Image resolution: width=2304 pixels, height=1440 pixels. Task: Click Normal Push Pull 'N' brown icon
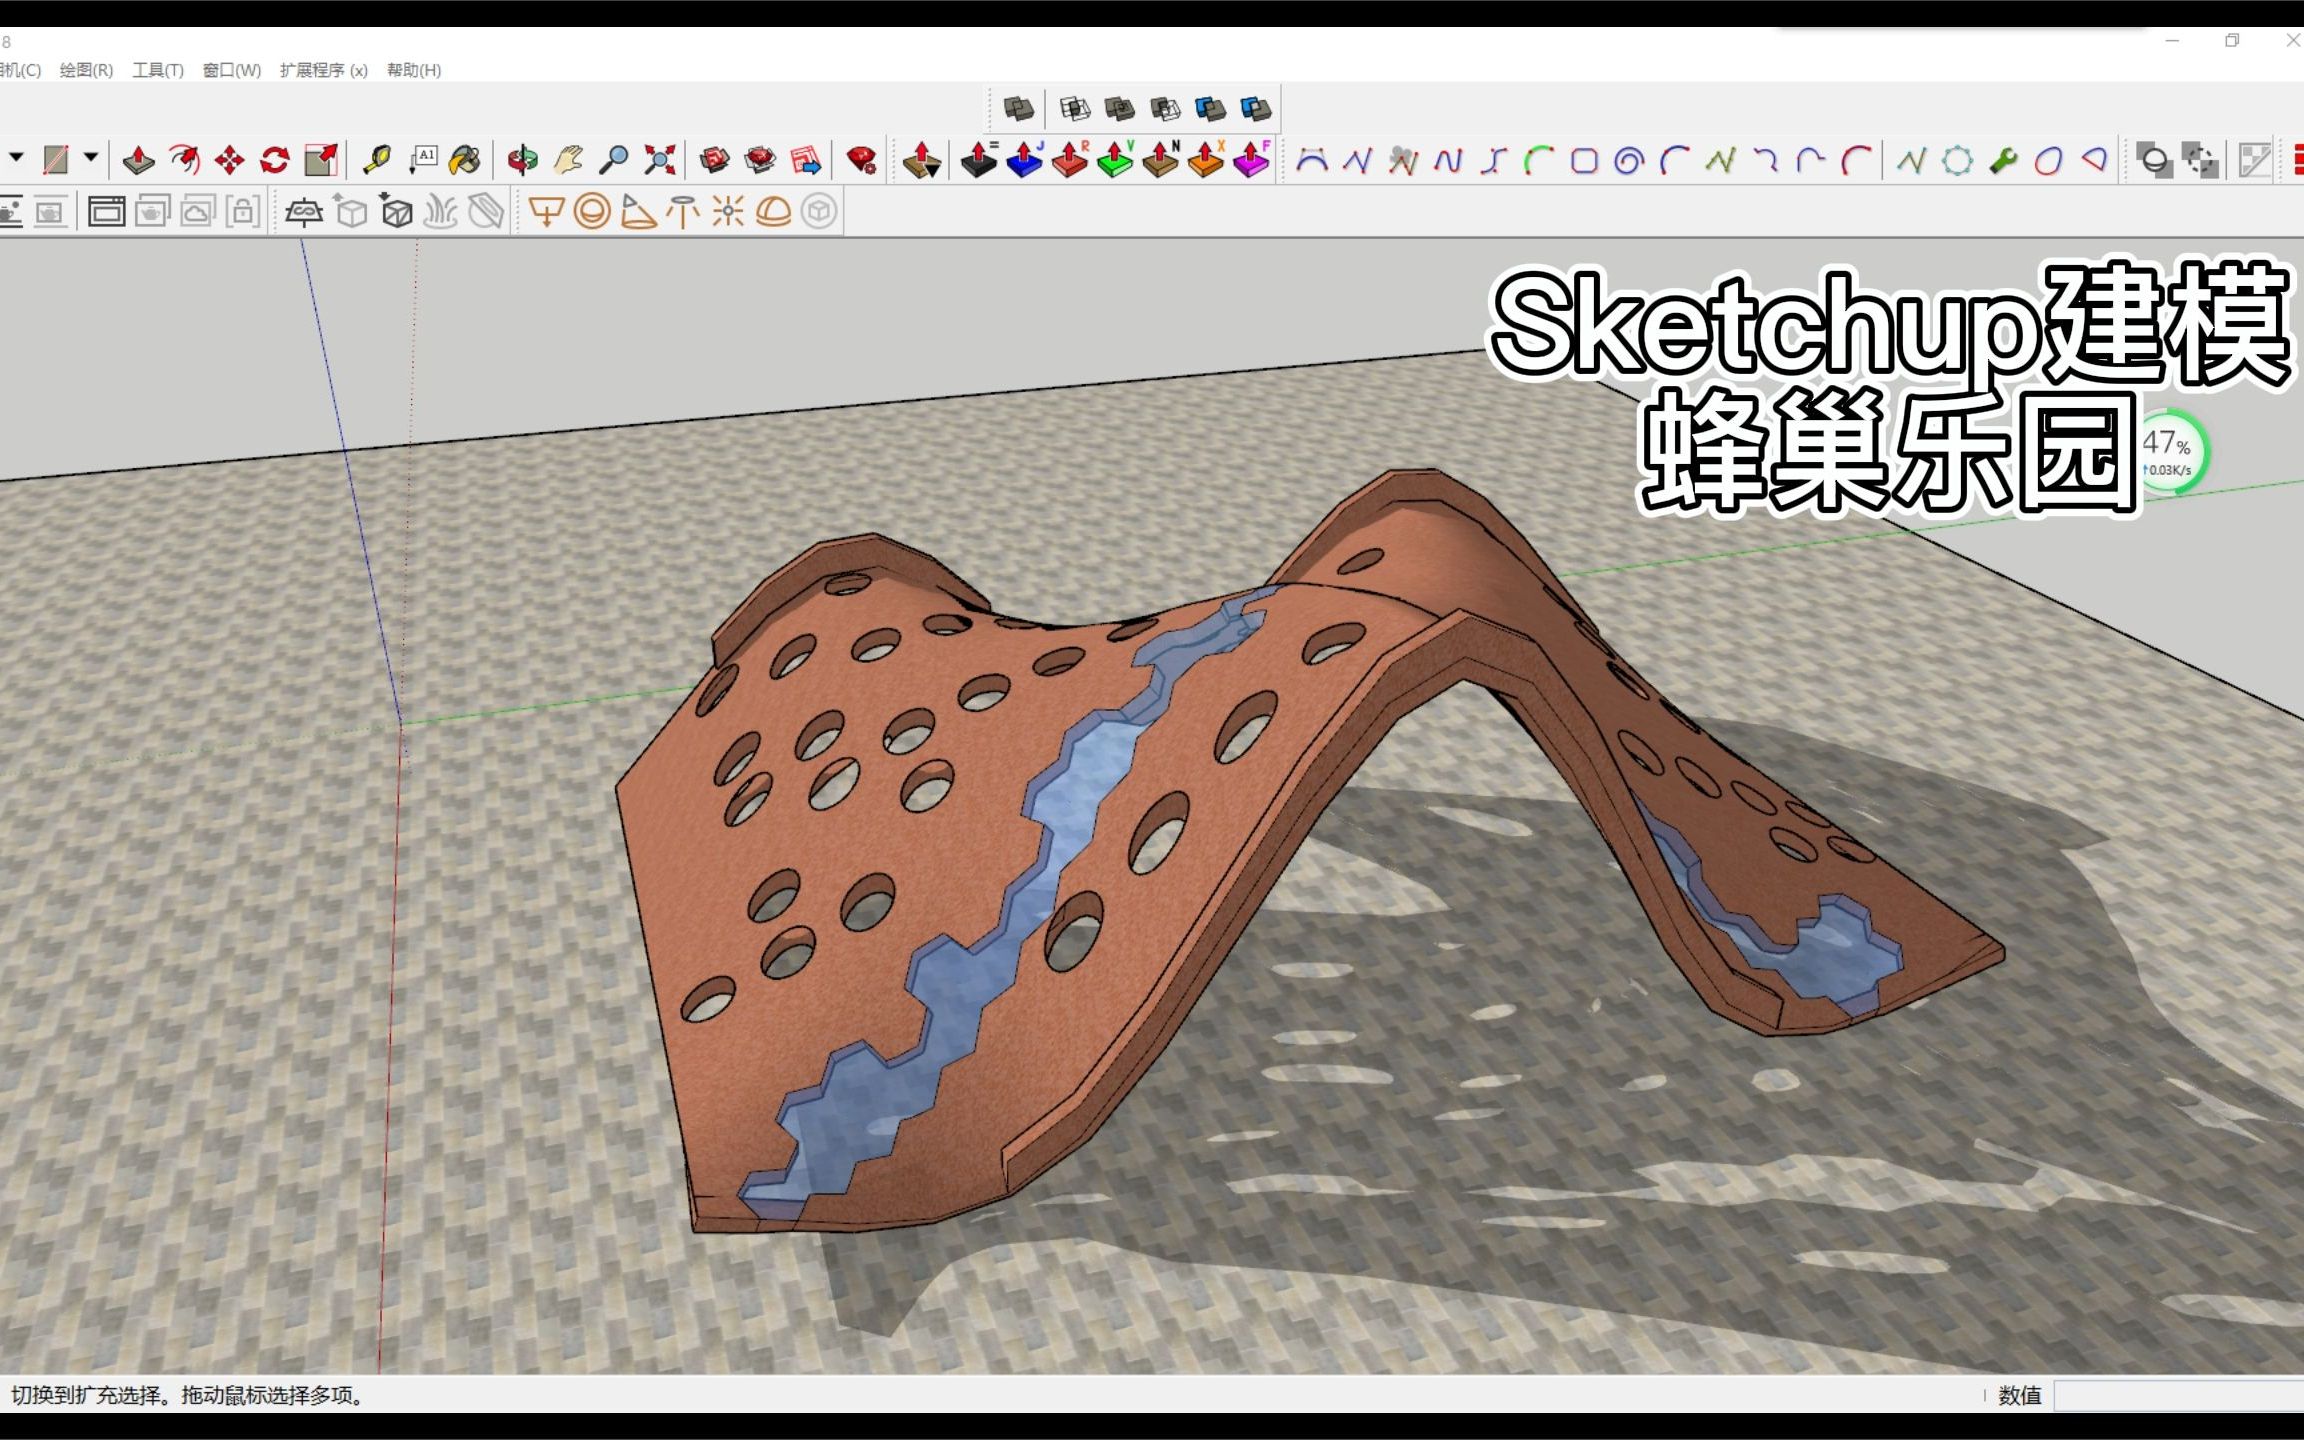1161,160
